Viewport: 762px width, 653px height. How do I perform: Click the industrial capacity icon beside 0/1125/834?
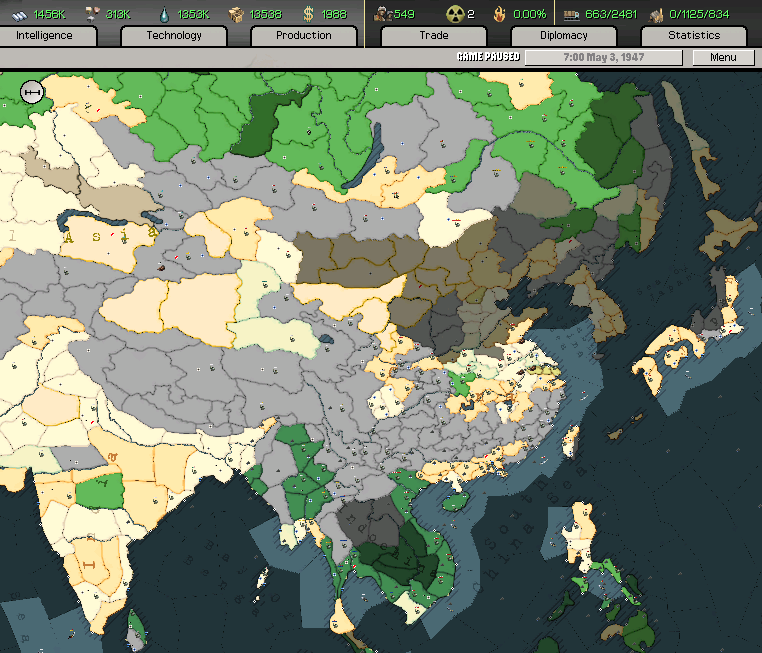656,14
